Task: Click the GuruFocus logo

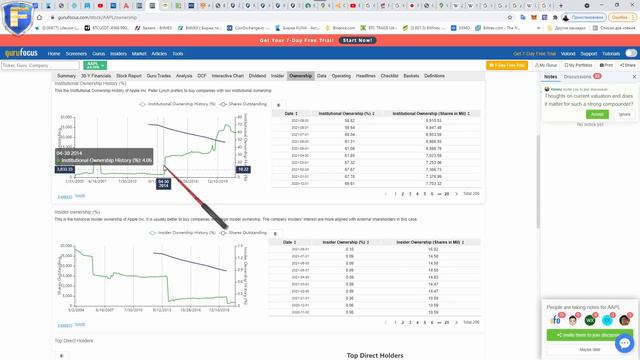Action: pos(21,53)
